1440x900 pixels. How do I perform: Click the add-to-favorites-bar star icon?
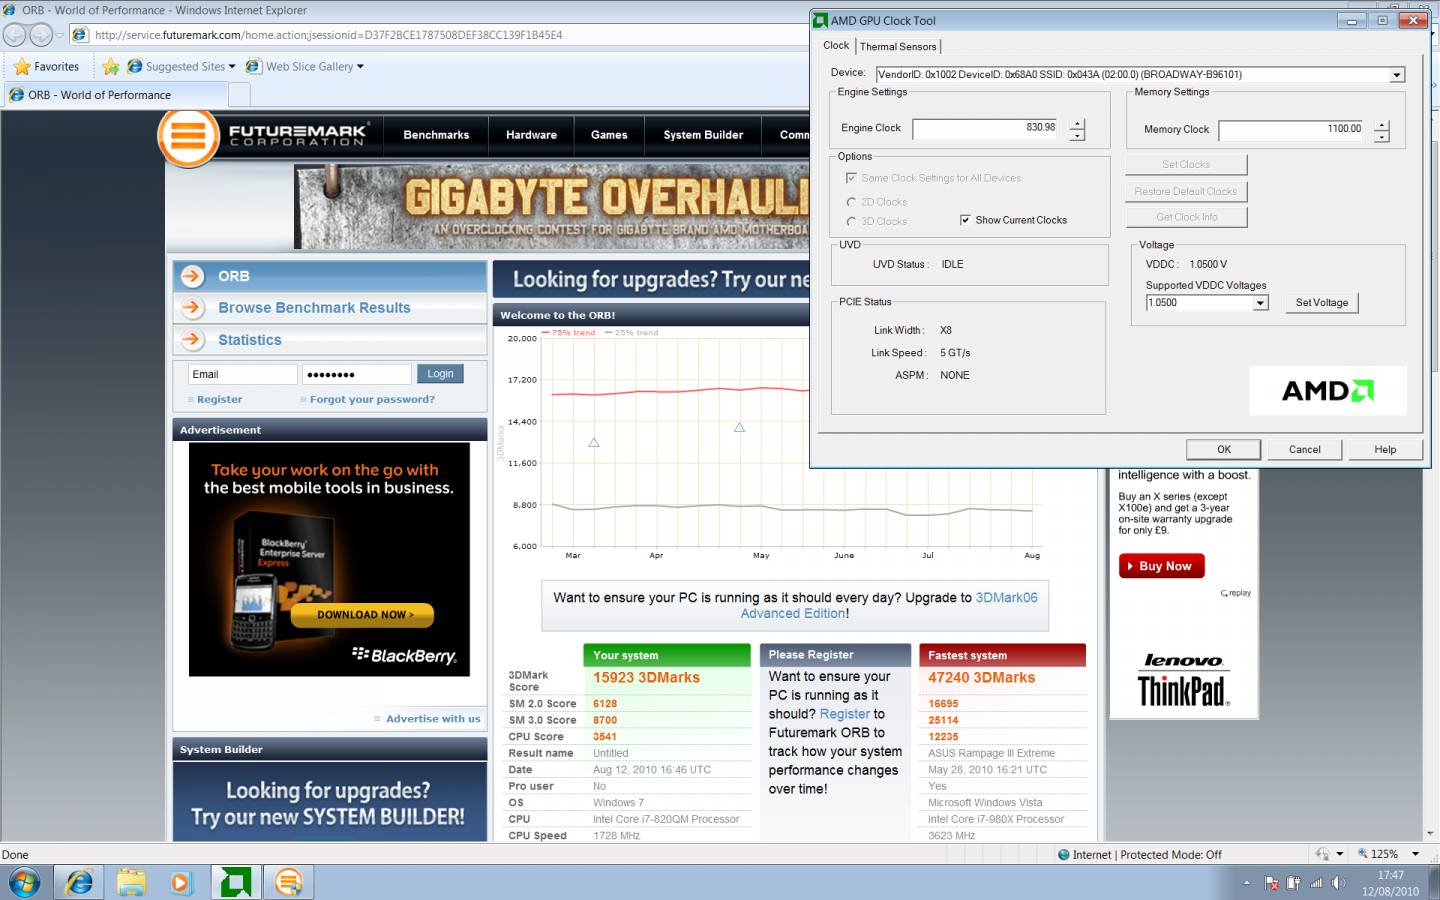(x=110, y=67)
